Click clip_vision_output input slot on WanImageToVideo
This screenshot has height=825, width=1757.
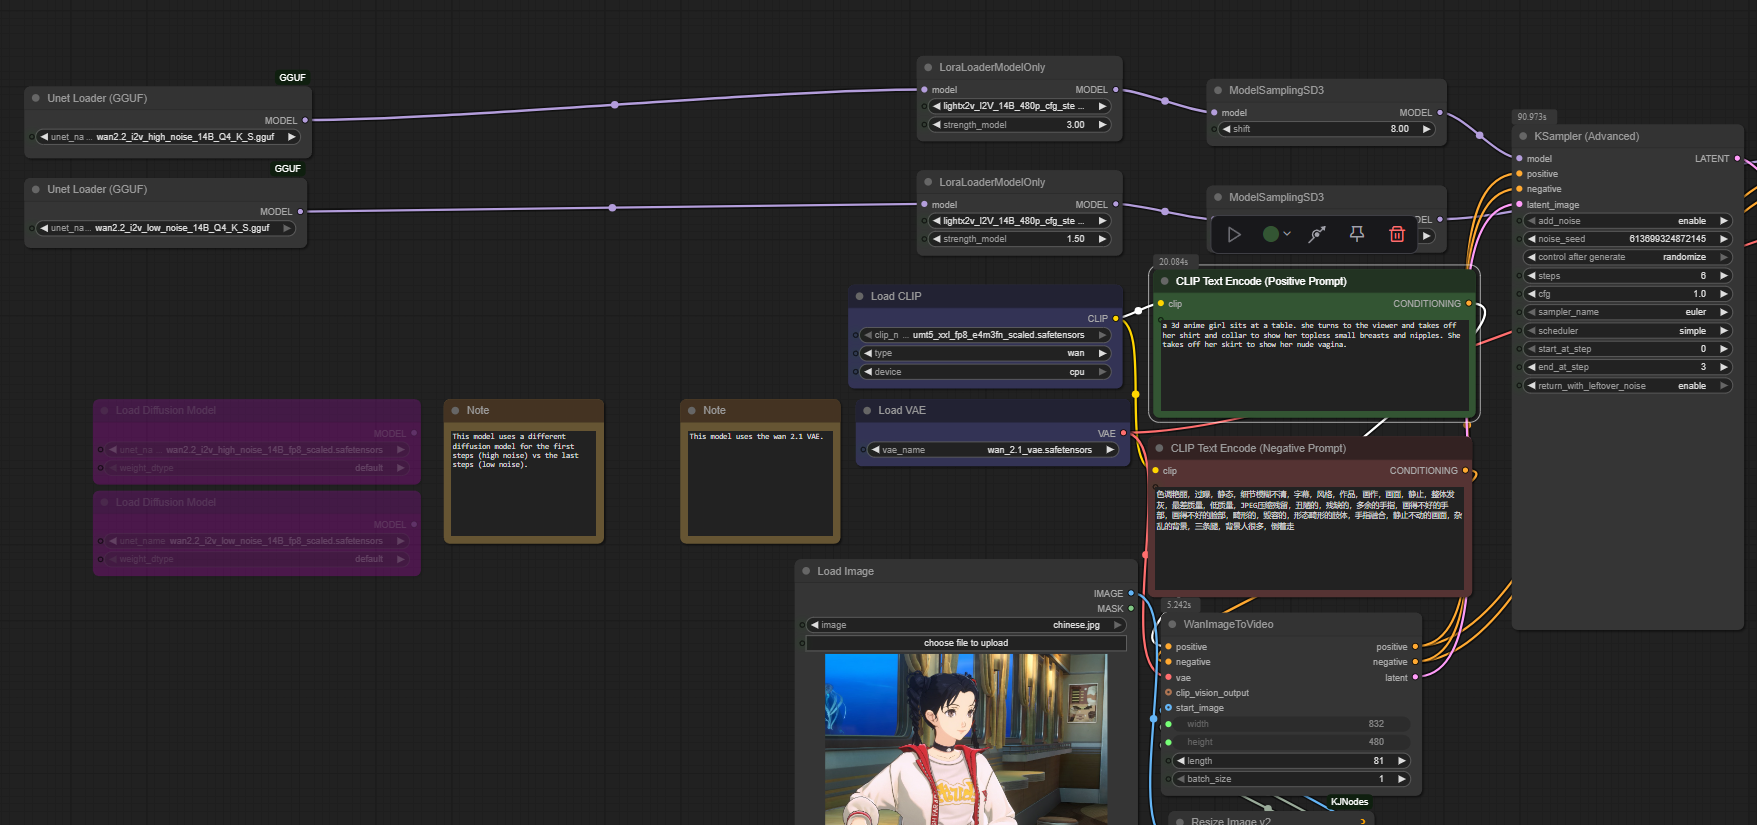pyautogui.click(x=1168, y=692)
